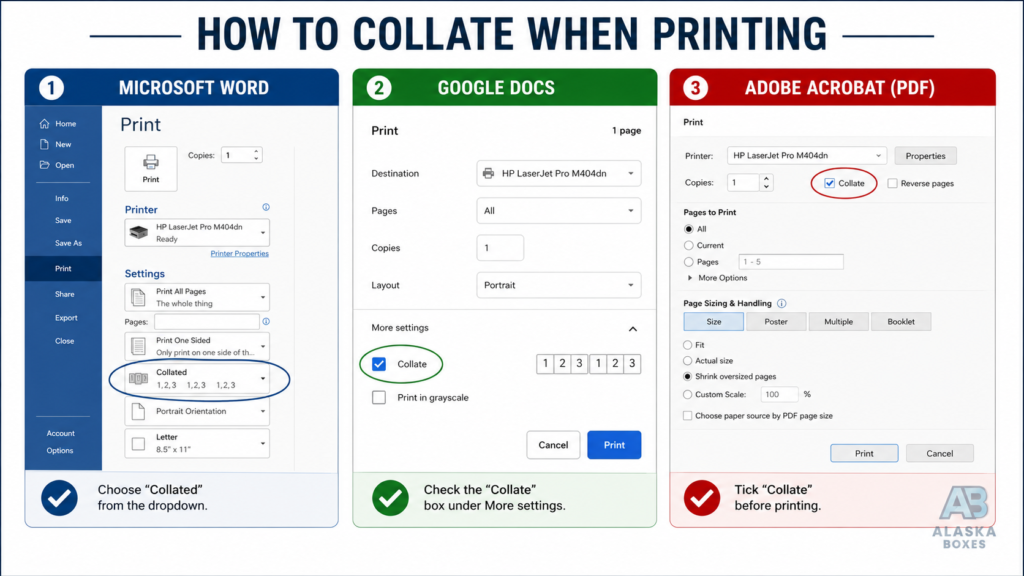This screenshot has width=1024, height=576.
Task: Open the Collated dropdown in Word
Action: [x=197, y=379]
